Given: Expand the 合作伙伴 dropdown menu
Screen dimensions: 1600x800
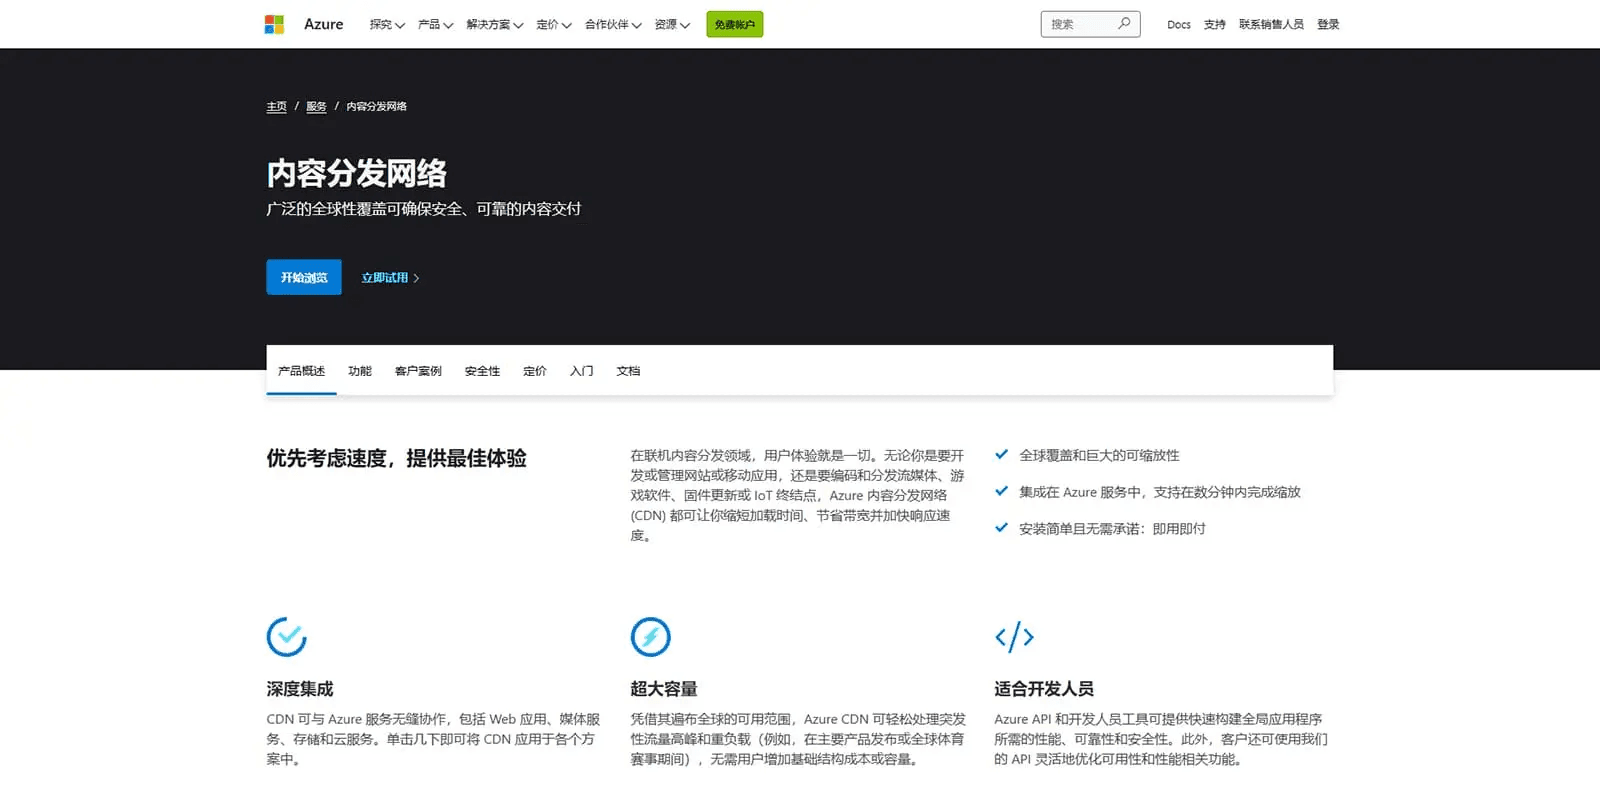Looking at the screenshot, I should point(613,24).
